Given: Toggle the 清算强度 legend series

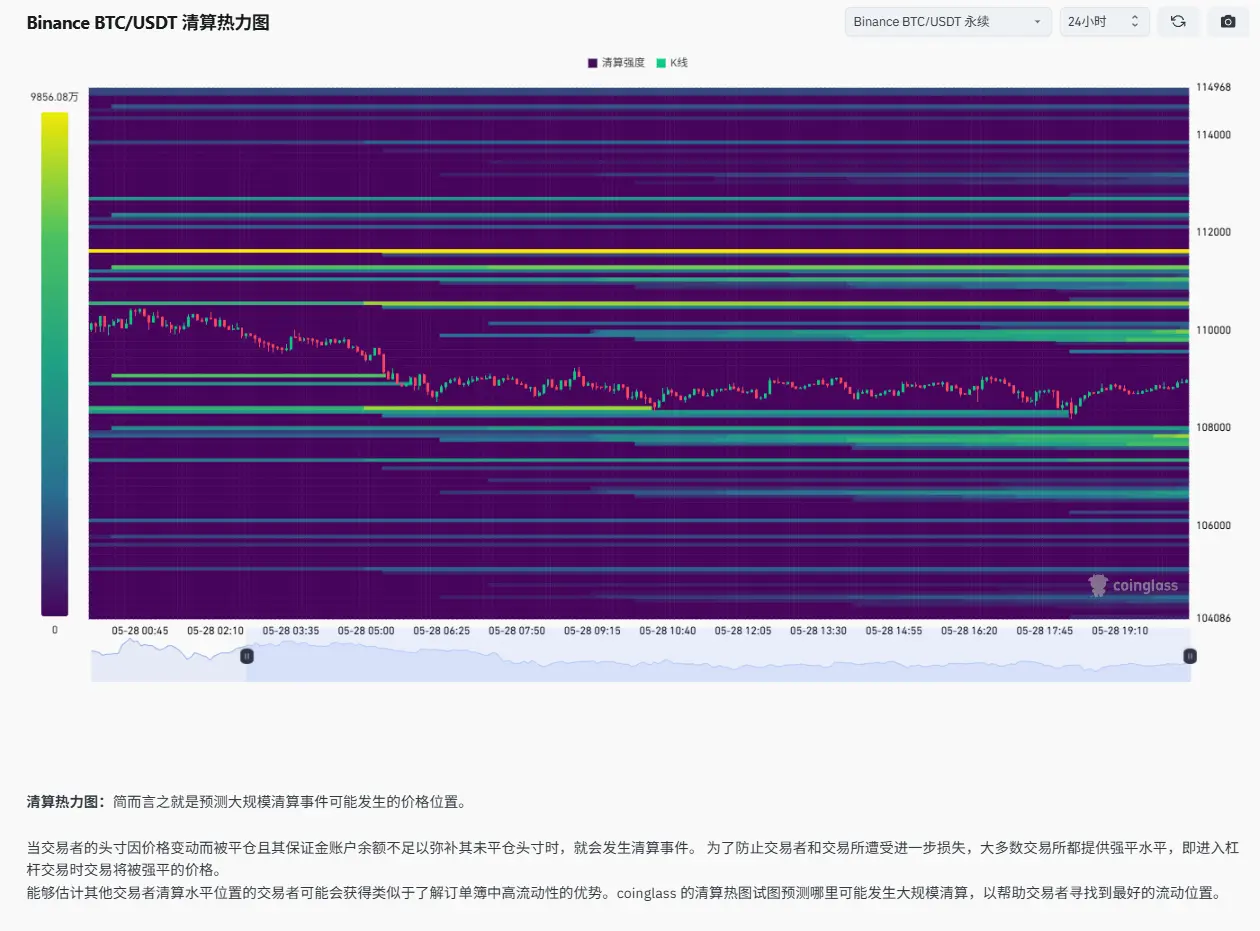Looking at the screenshot, I should click(x=616, y=62).
